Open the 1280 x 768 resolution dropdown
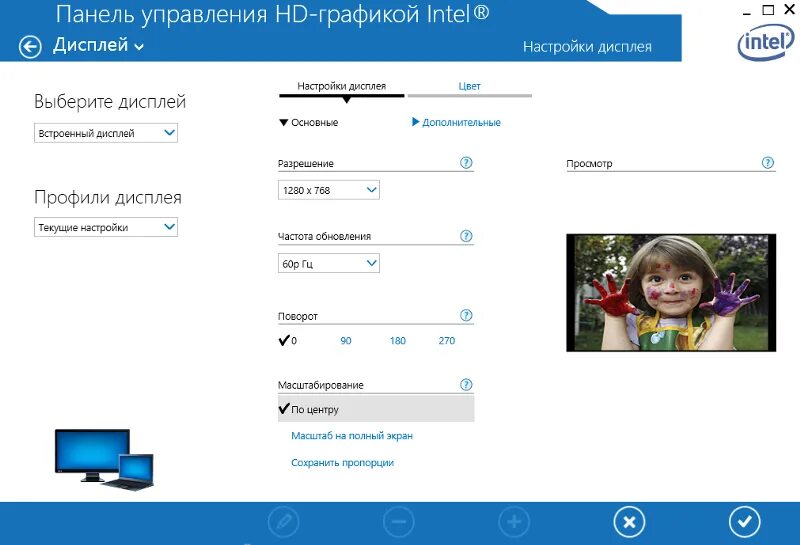 pos(329,190)
